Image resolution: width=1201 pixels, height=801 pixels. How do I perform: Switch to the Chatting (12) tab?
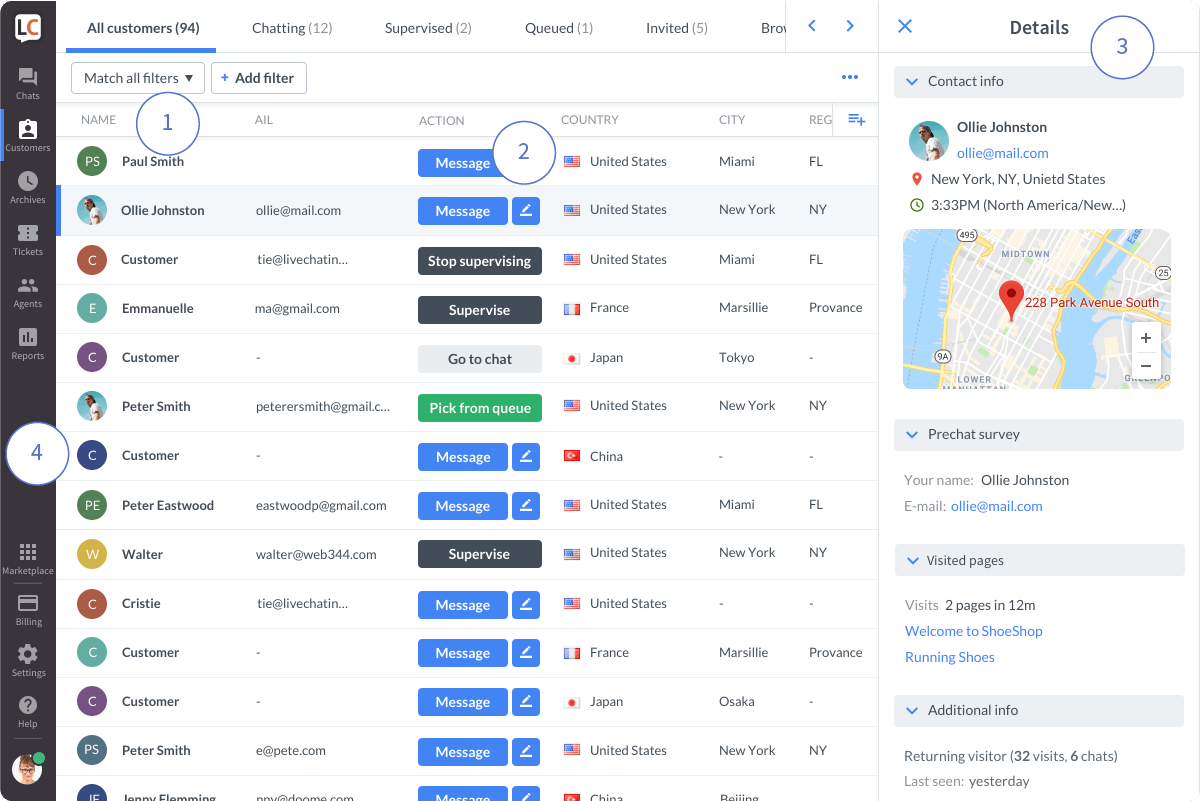(292, 28)
